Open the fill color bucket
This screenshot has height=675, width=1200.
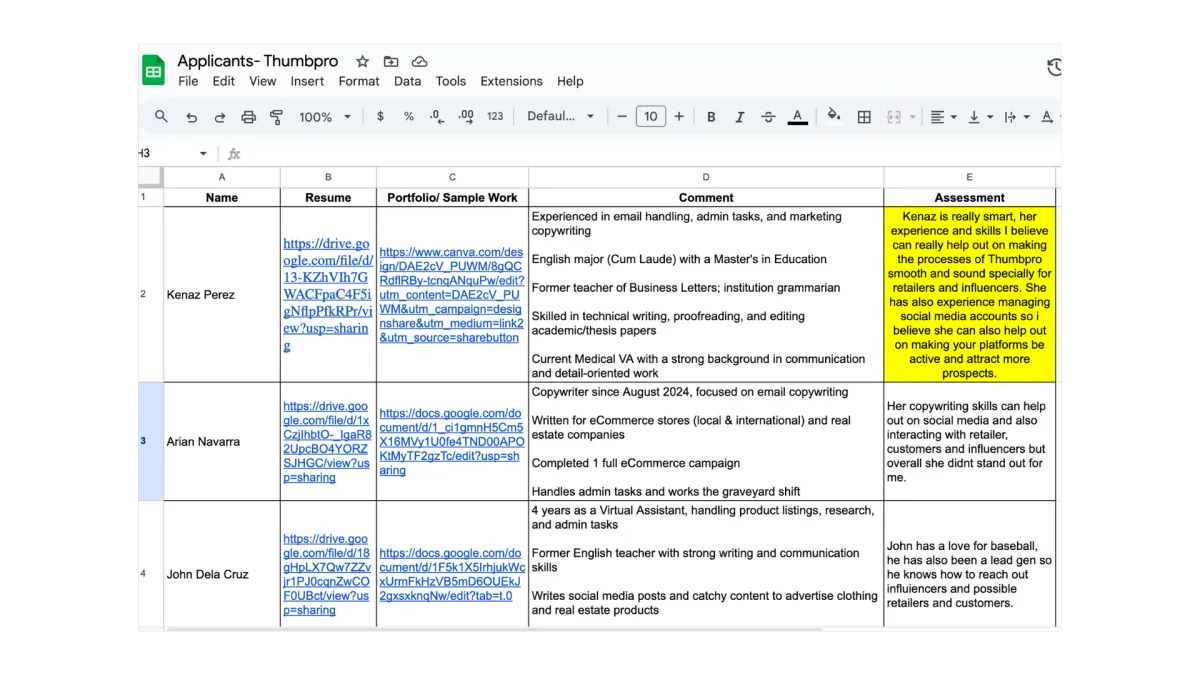834,117
